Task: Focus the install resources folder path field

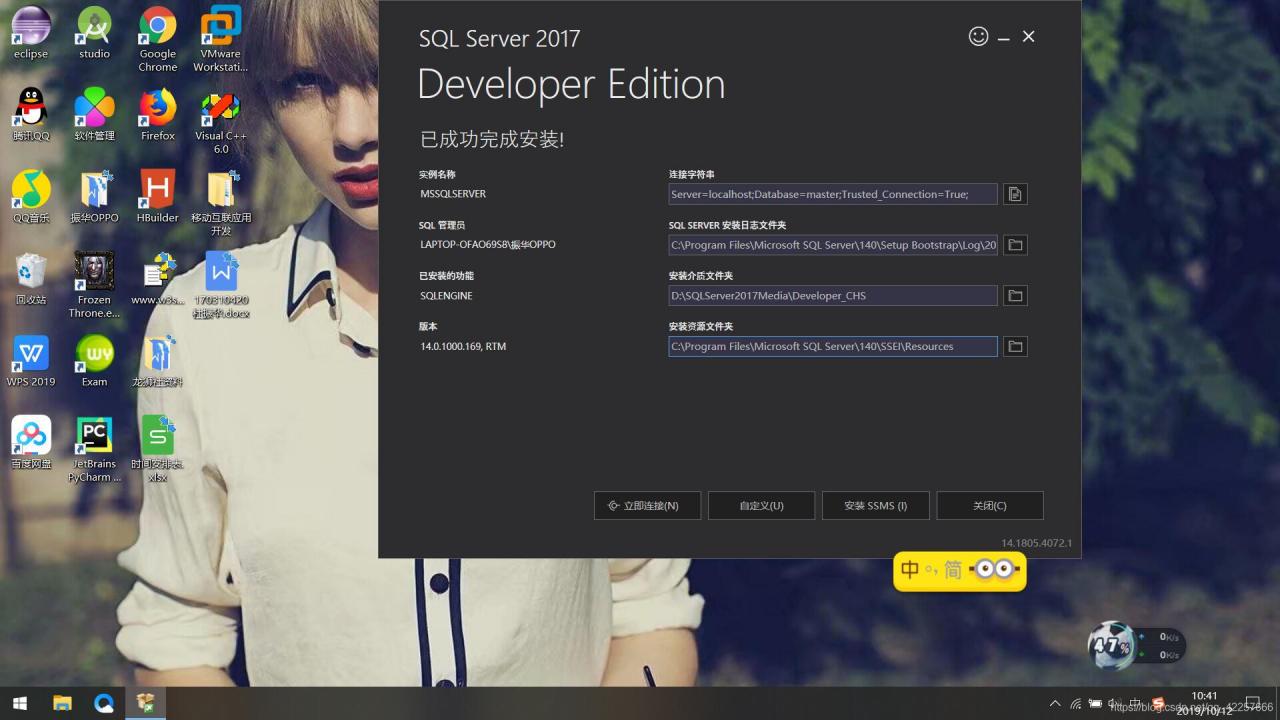Action: click(x=833, y=346)
